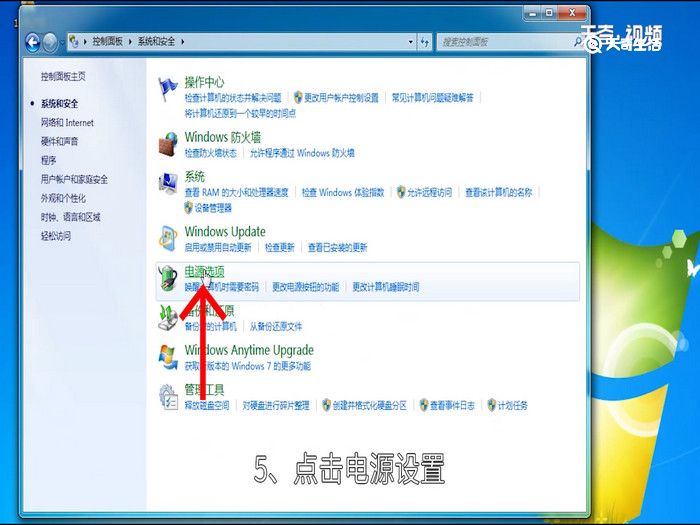Image resolution: width=700 pixels, height=525 pixels.
Task: Click the address bar control panel icon
Action: (74, 42)
